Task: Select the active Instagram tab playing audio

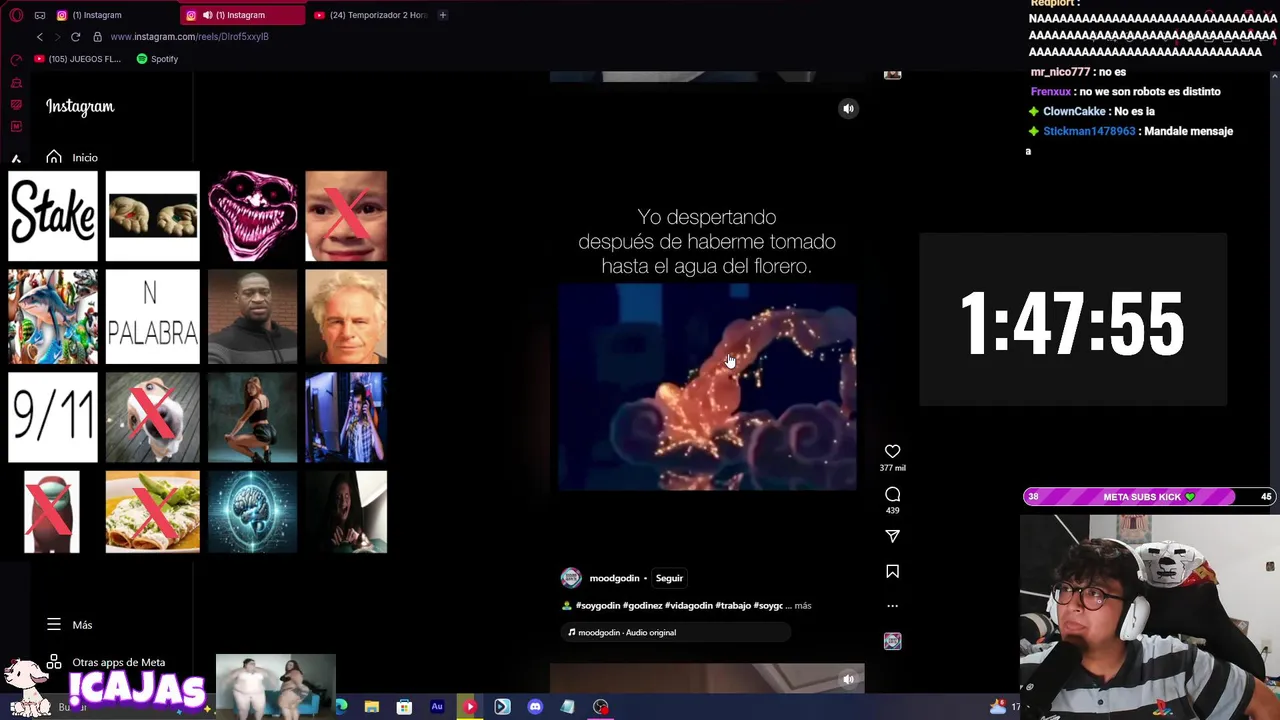Action: click(243, 15)
